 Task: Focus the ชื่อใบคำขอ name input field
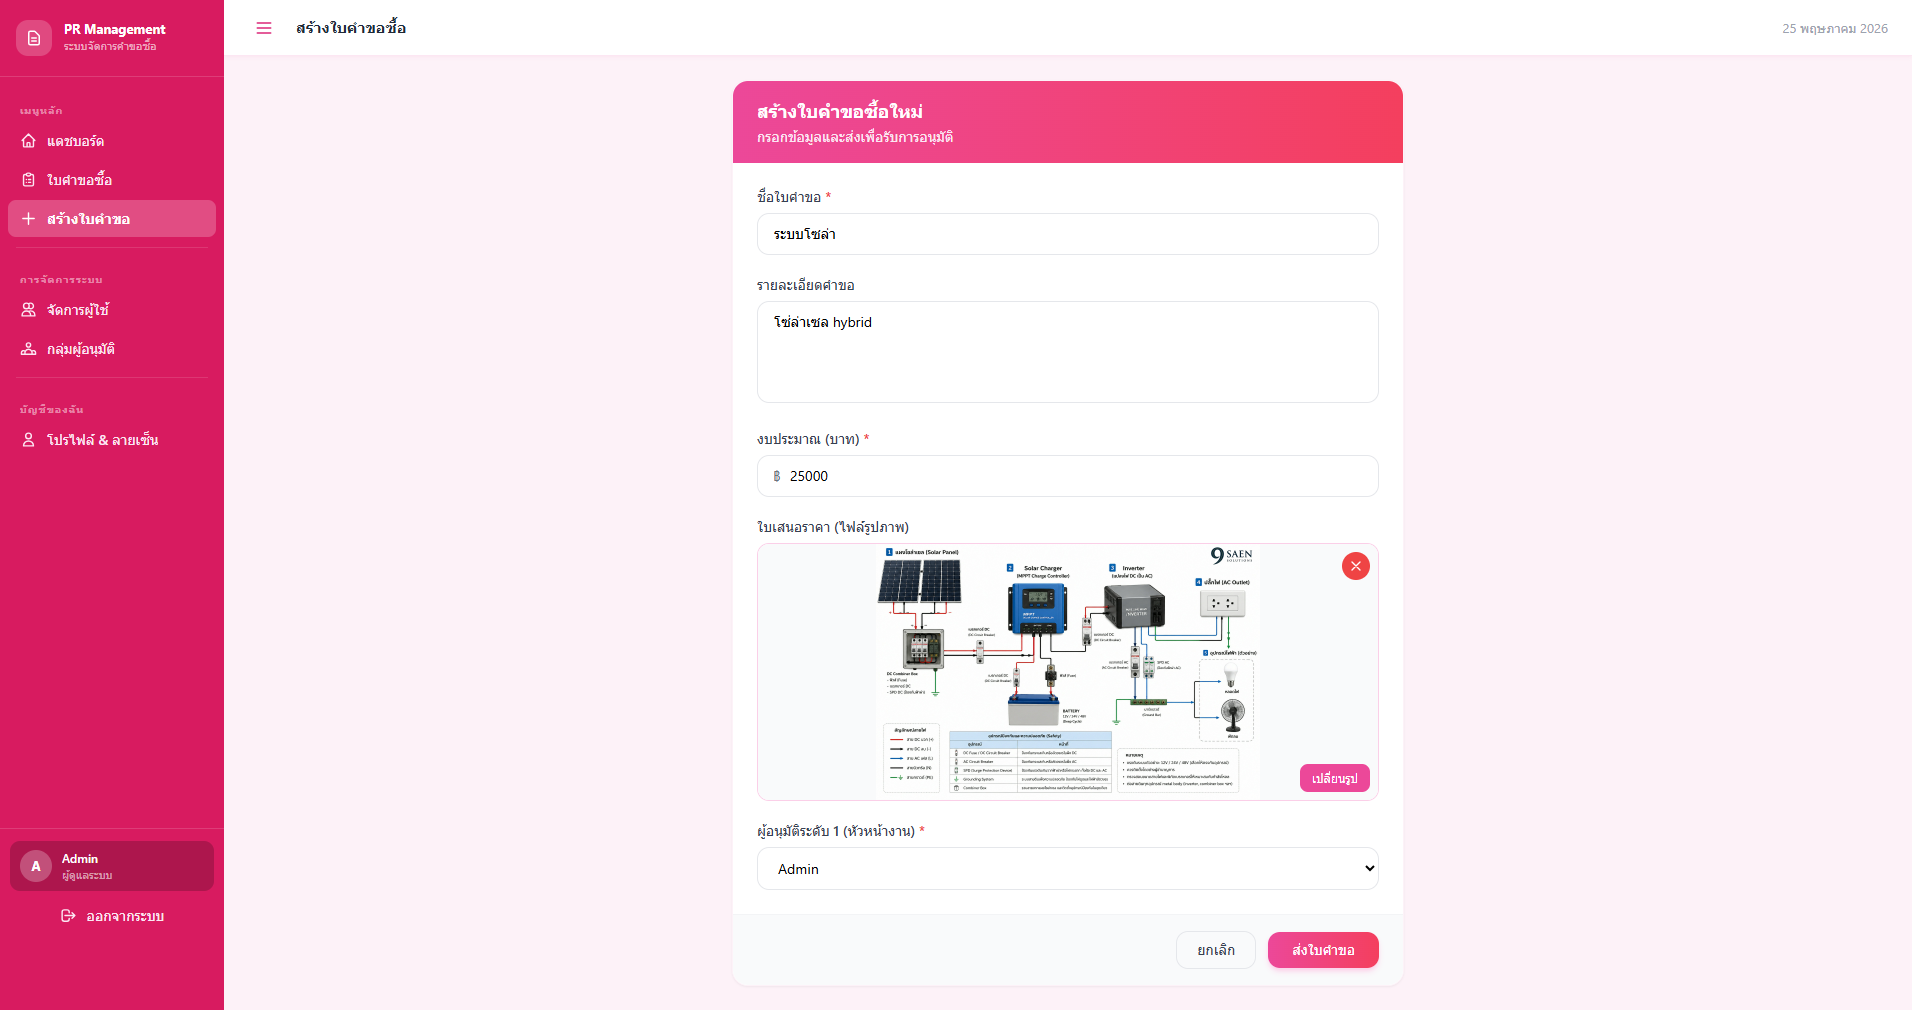pyautogui.click(x=1068, y=234)
